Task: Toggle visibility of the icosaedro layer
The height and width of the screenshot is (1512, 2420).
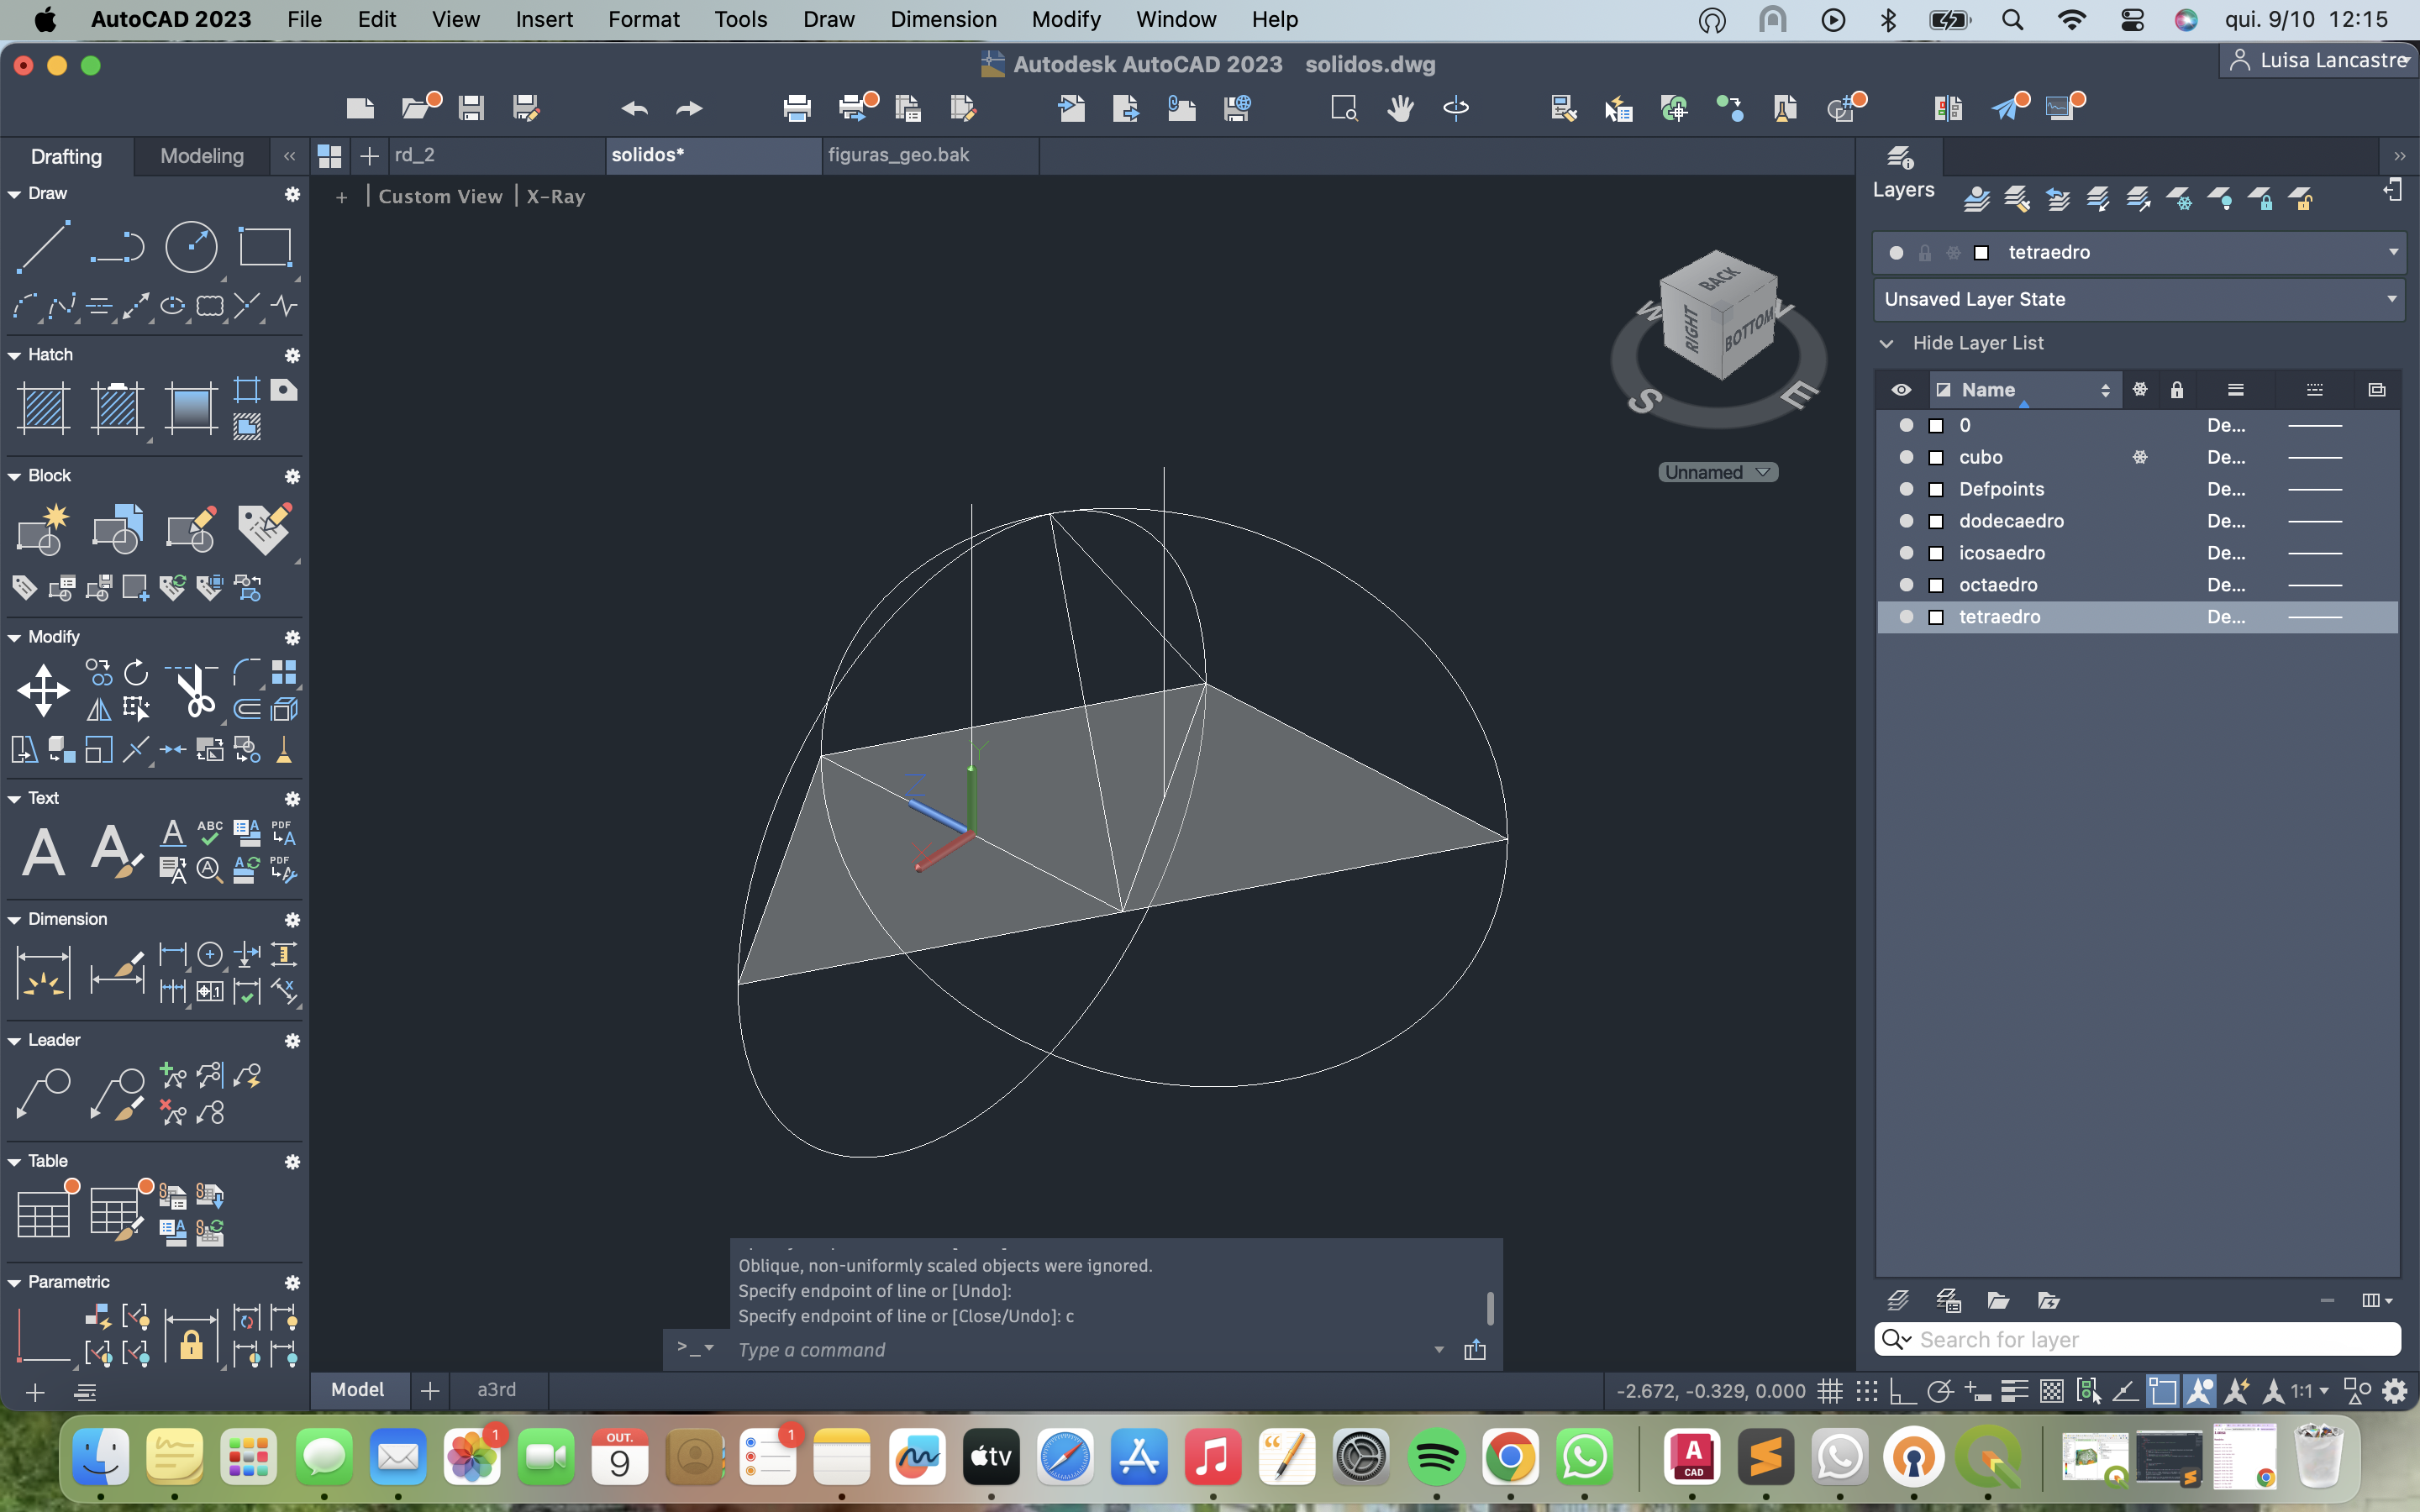Action: 1906,553
